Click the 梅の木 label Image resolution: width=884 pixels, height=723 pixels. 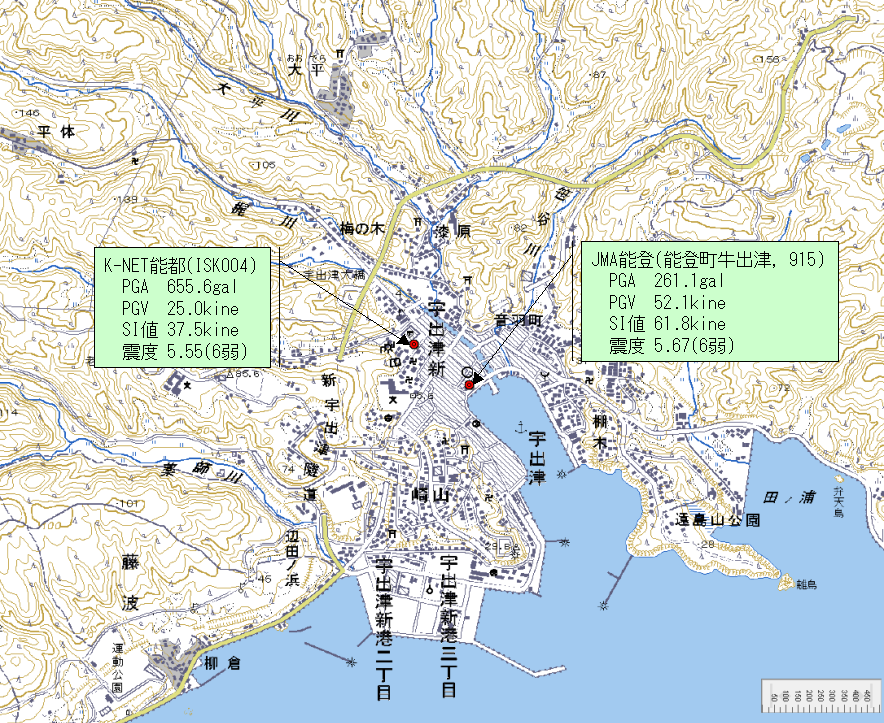(x=362, y=228)
